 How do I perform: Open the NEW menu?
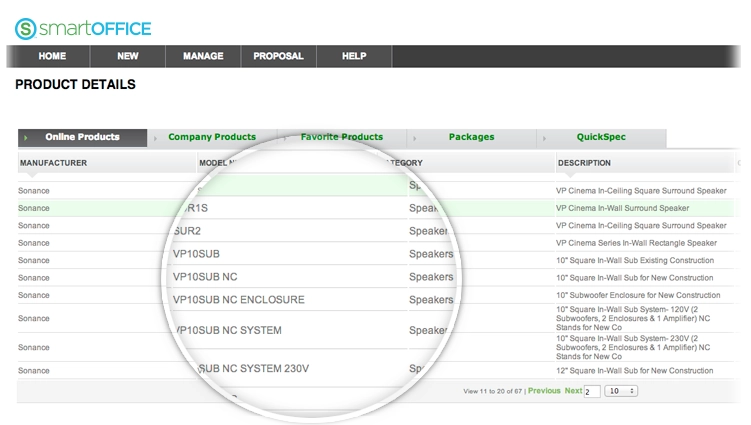pos(128,56)
